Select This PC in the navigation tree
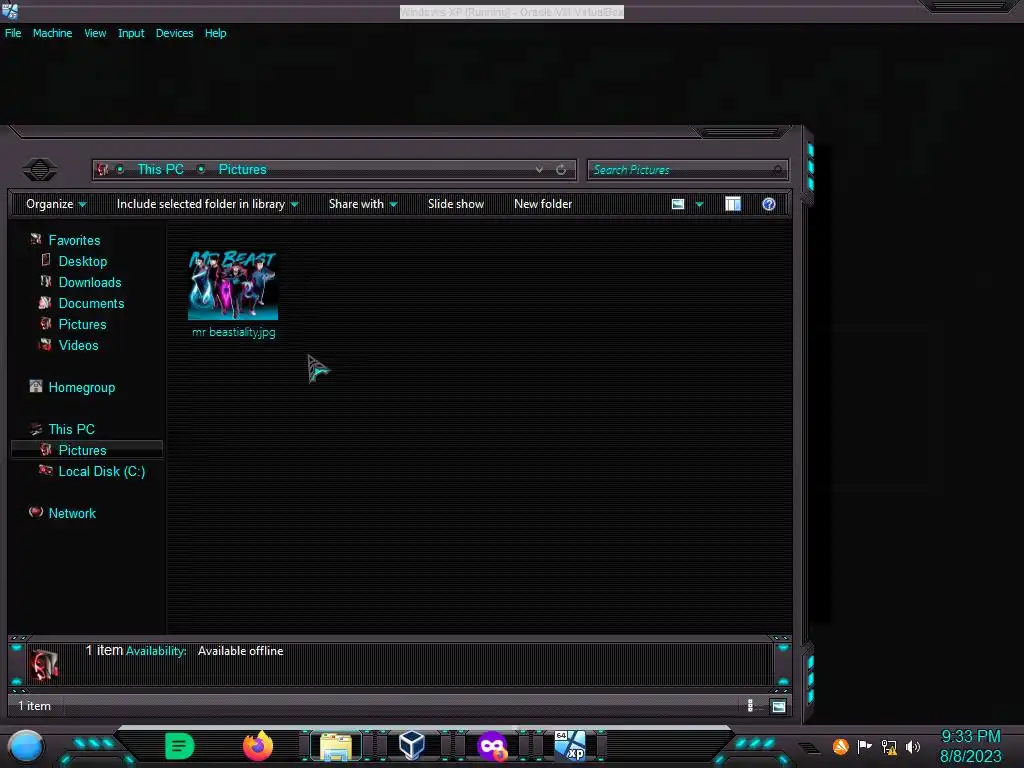Screen dimensions: 1024x768 coord(71,429)
